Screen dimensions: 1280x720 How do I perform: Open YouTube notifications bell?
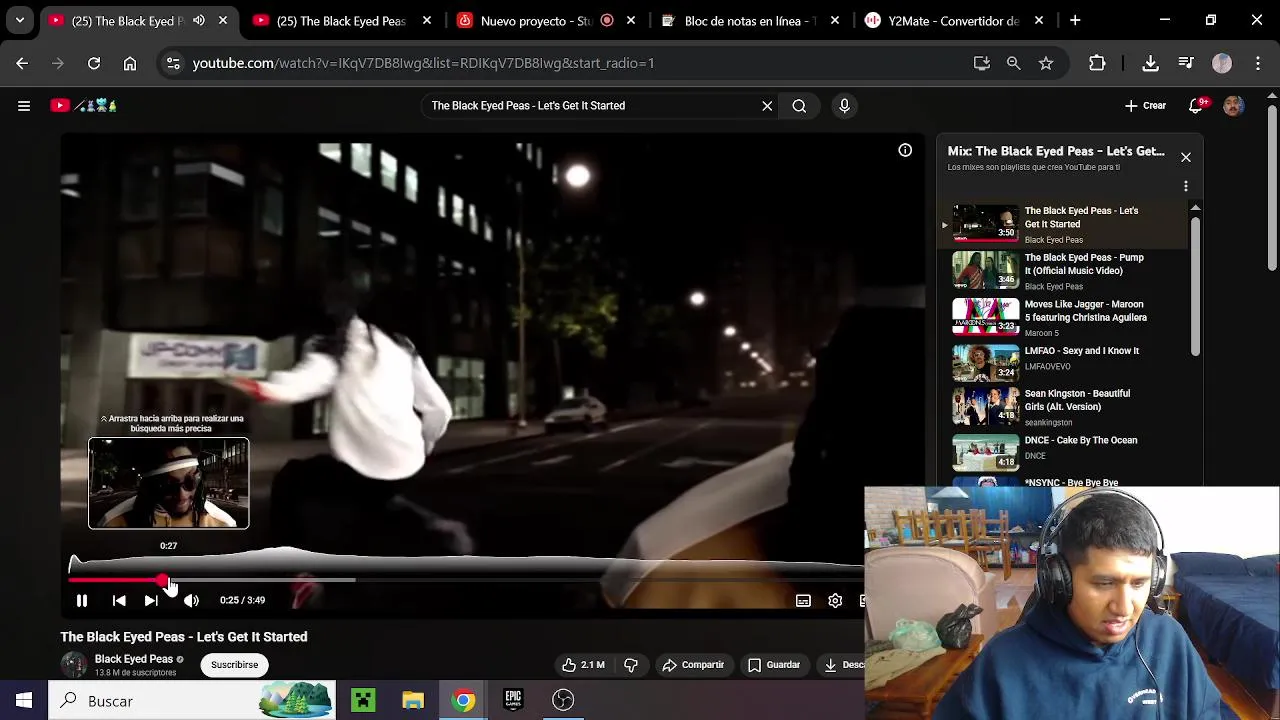(1196, 105)
